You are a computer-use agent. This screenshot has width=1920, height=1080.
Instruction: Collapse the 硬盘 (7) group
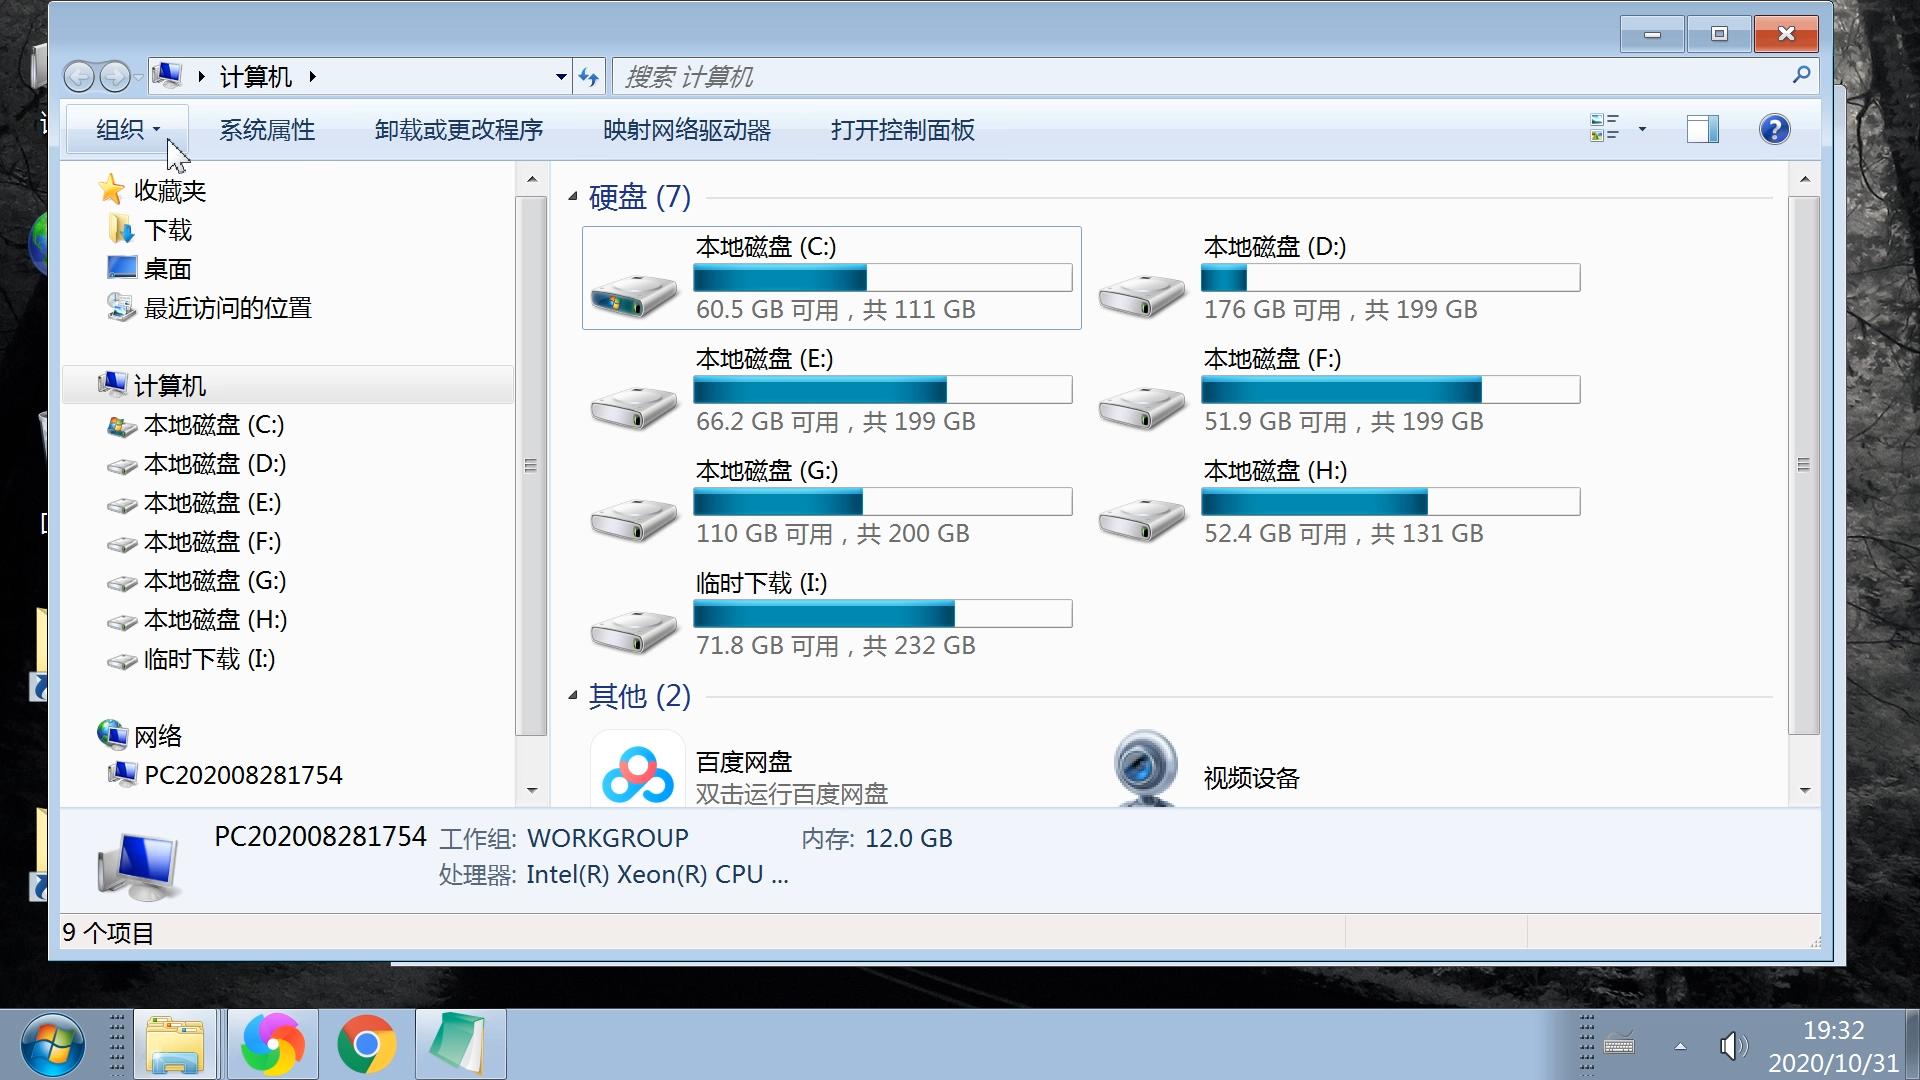tap(573, 196)
